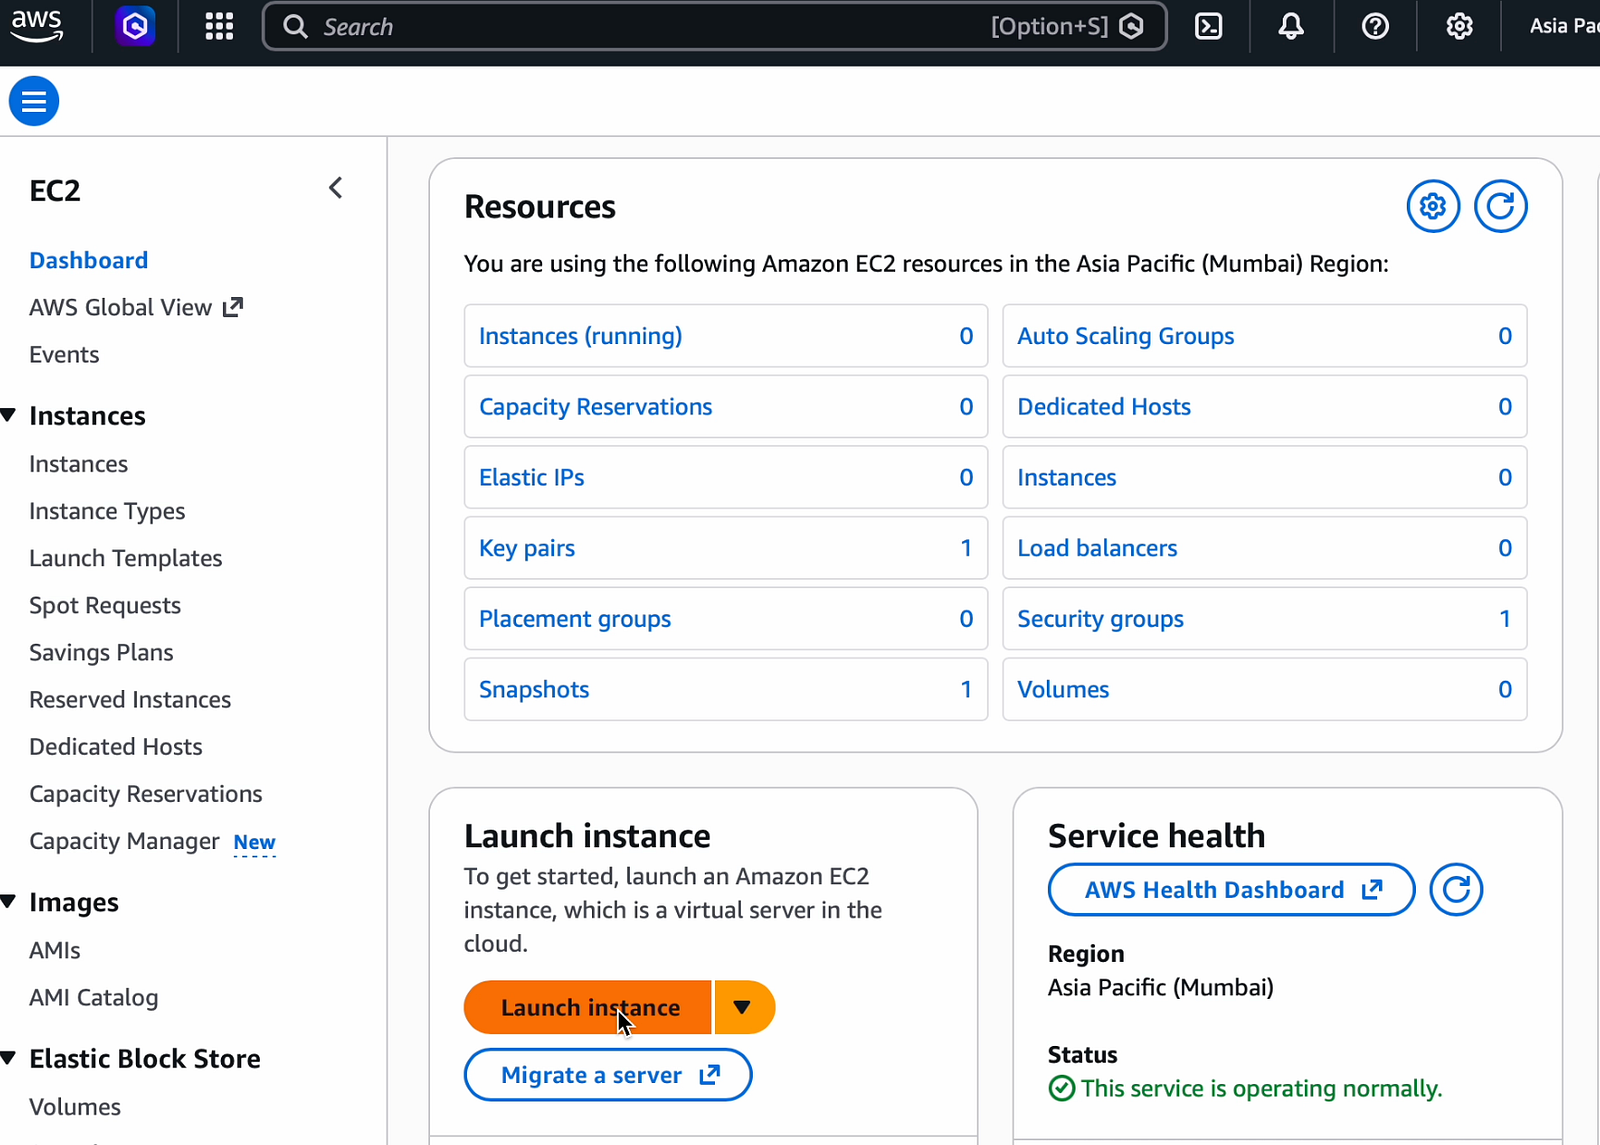Click the New badge next to Capacity Manager
The height and width of the screenshot is (1145, 1600).
[x=254, y=843]
